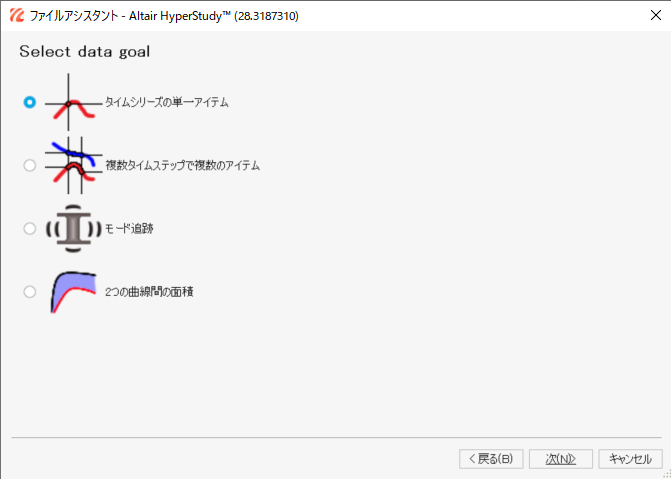The image size is (671, 479).
Task: Click the horizontal separator above the buttons
Action: tap(335, 438)
